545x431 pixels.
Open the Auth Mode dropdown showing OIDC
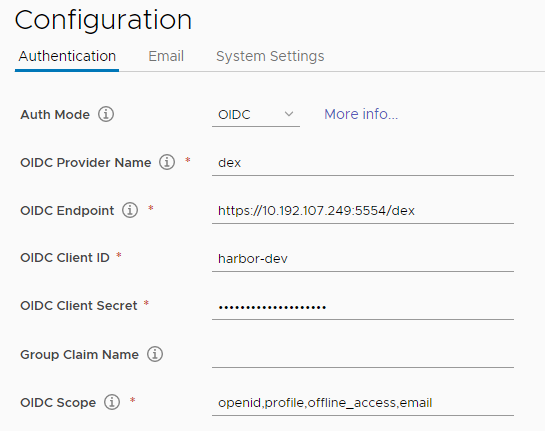256,115
